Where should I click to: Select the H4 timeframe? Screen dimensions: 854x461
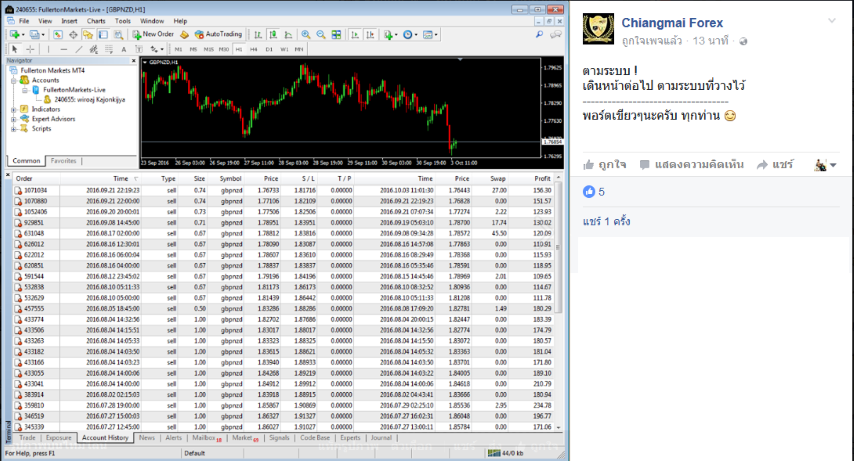click(254, 49)
